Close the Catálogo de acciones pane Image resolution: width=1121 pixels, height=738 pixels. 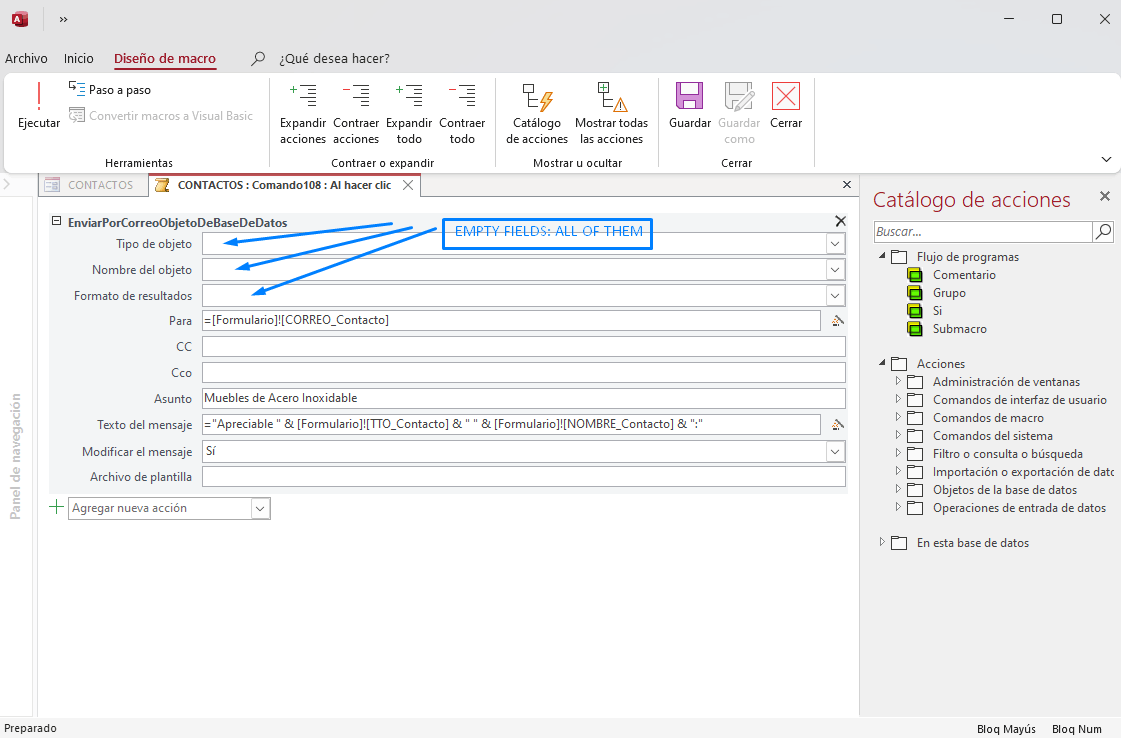point(1105,196)
